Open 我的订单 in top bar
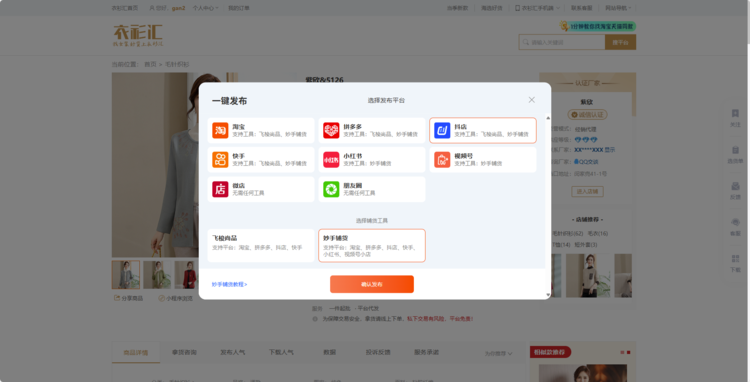This screenshot has height=382, width=750. [238, 8]
